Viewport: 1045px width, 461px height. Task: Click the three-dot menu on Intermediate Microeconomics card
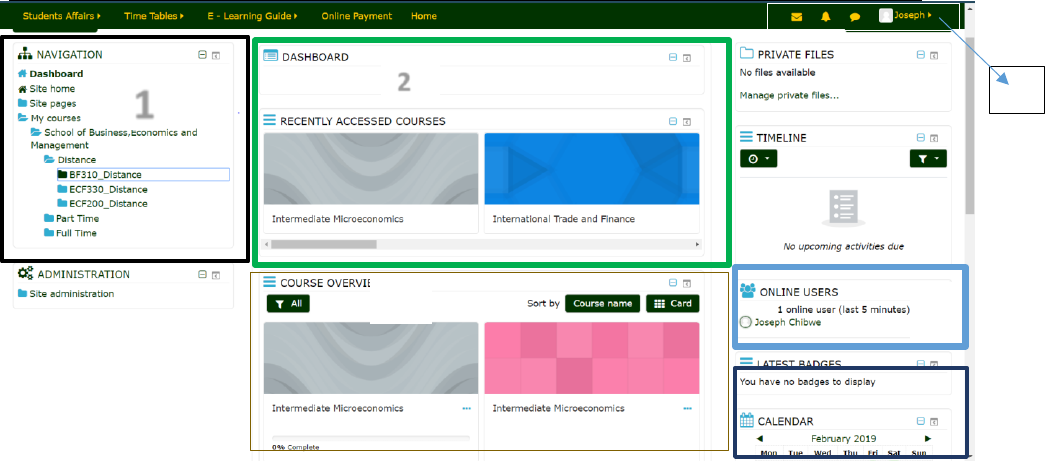click(x=466, y=409)
